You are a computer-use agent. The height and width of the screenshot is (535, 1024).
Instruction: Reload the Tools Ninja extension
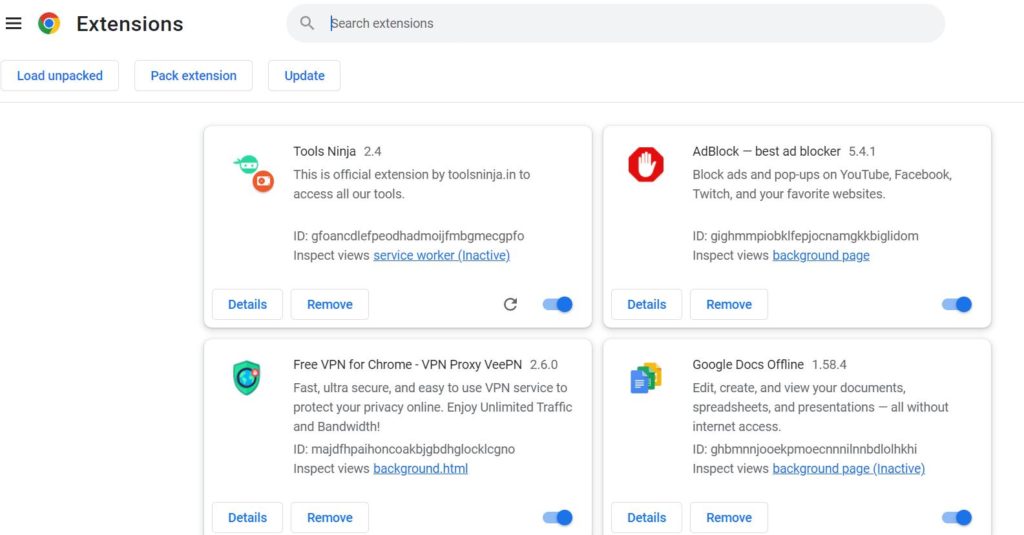pos(510,304)
